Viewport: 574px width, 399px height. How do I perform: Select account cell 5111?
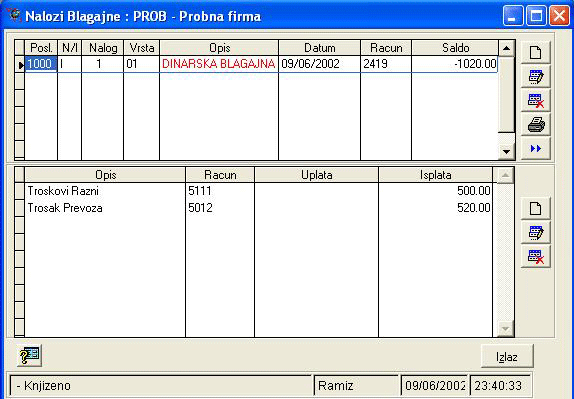[220, 191]
